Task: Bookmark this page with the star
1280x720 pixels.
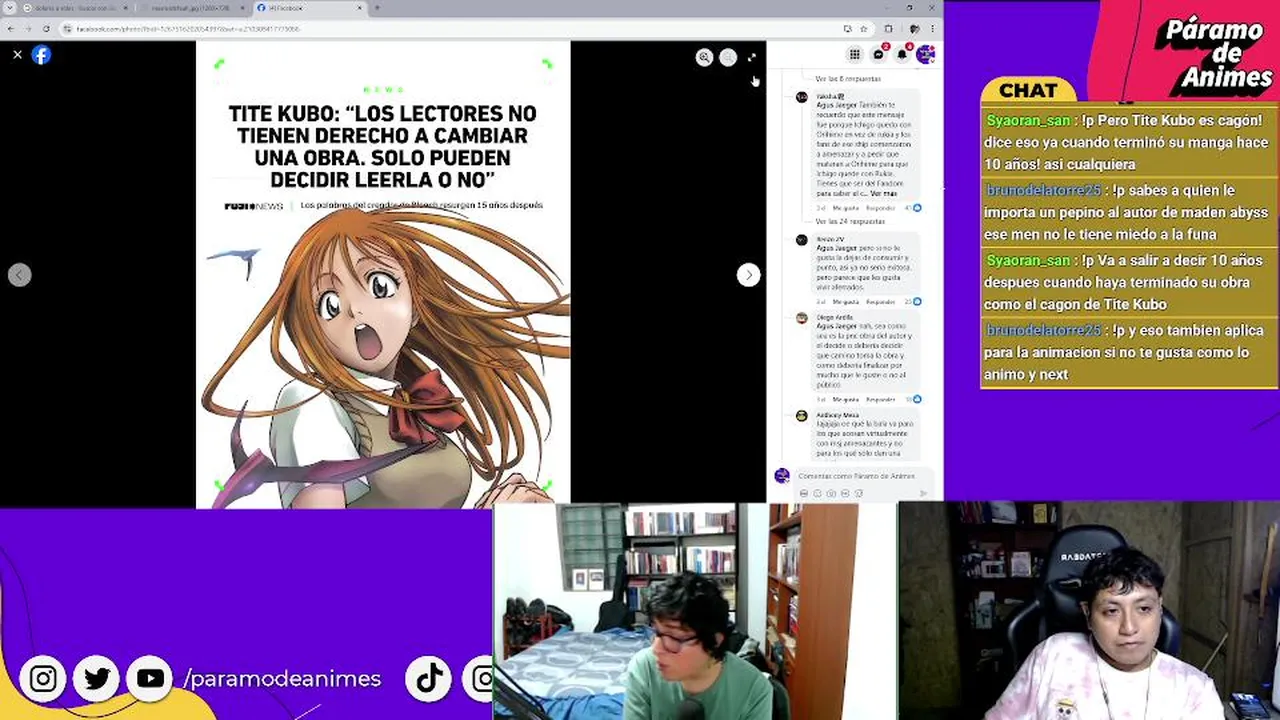Action: [x=864, y=29]
